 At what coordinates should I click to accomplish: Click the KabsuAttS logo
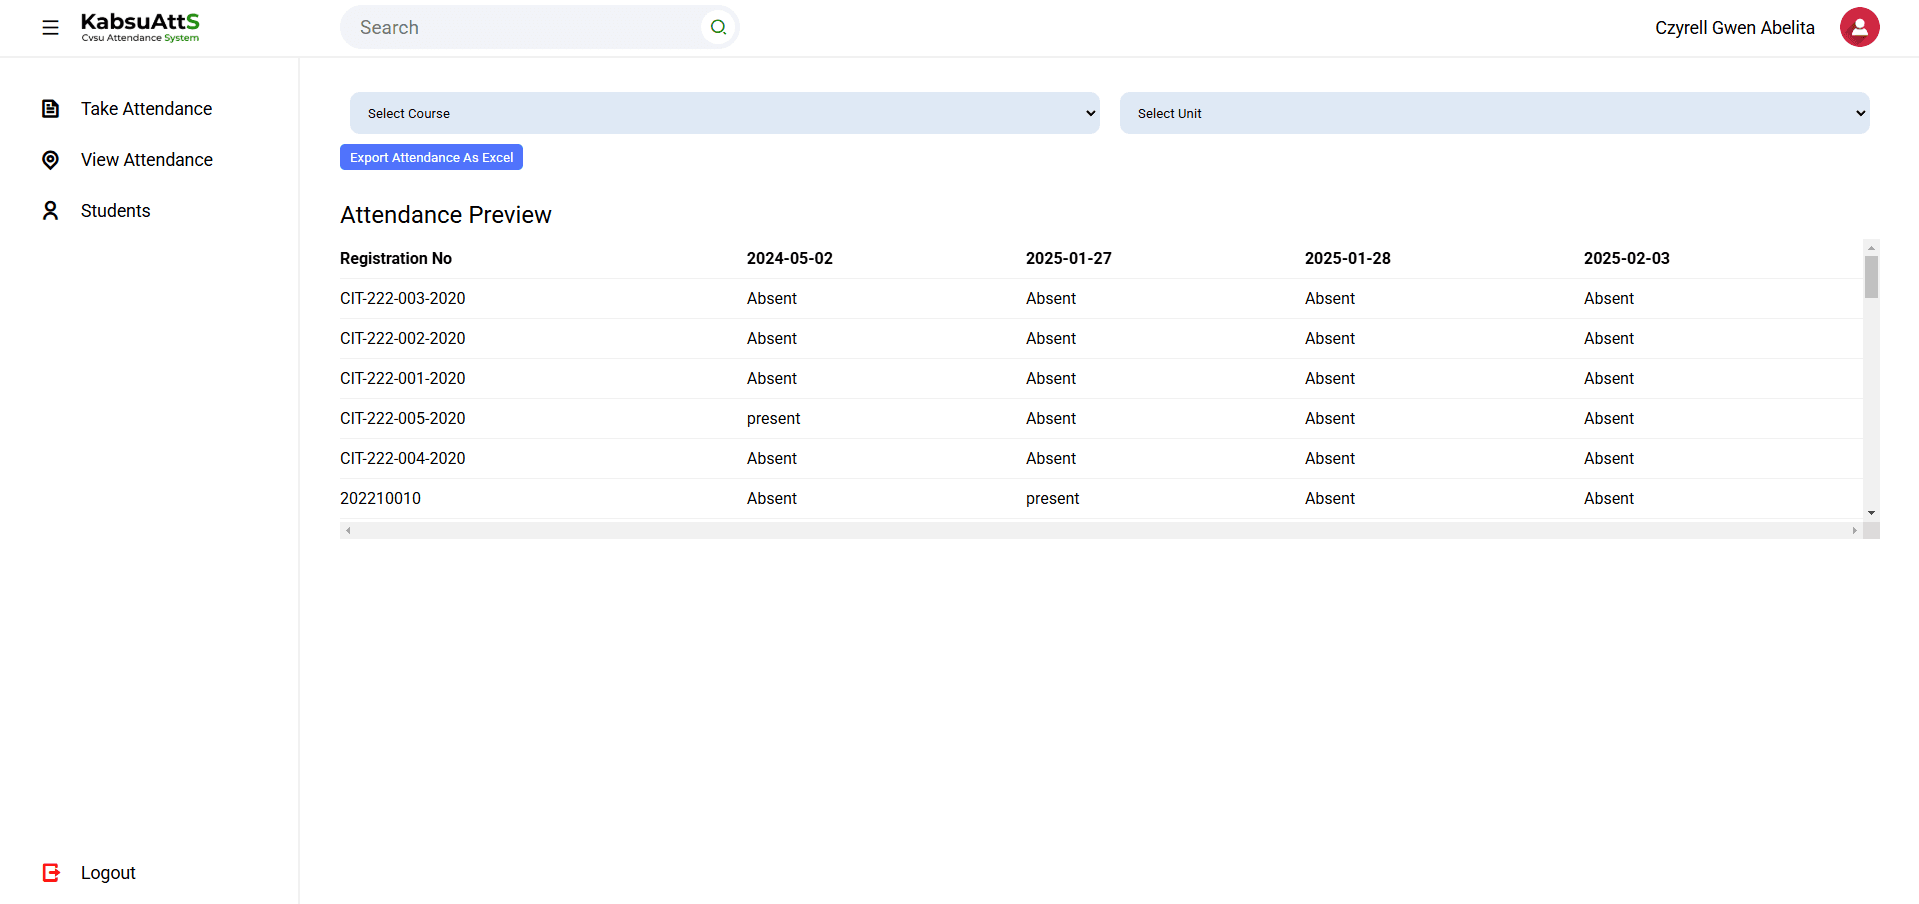tap(140, 27)
